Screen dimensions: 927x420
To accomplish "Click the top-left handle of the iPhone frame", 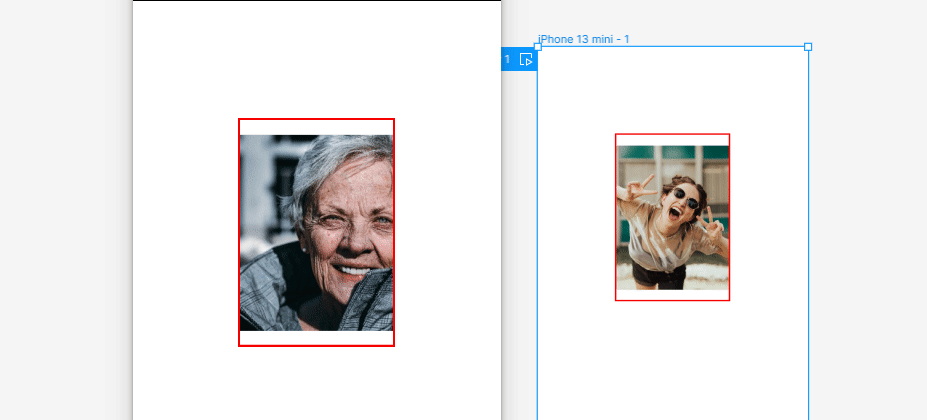I will point(538,47).
